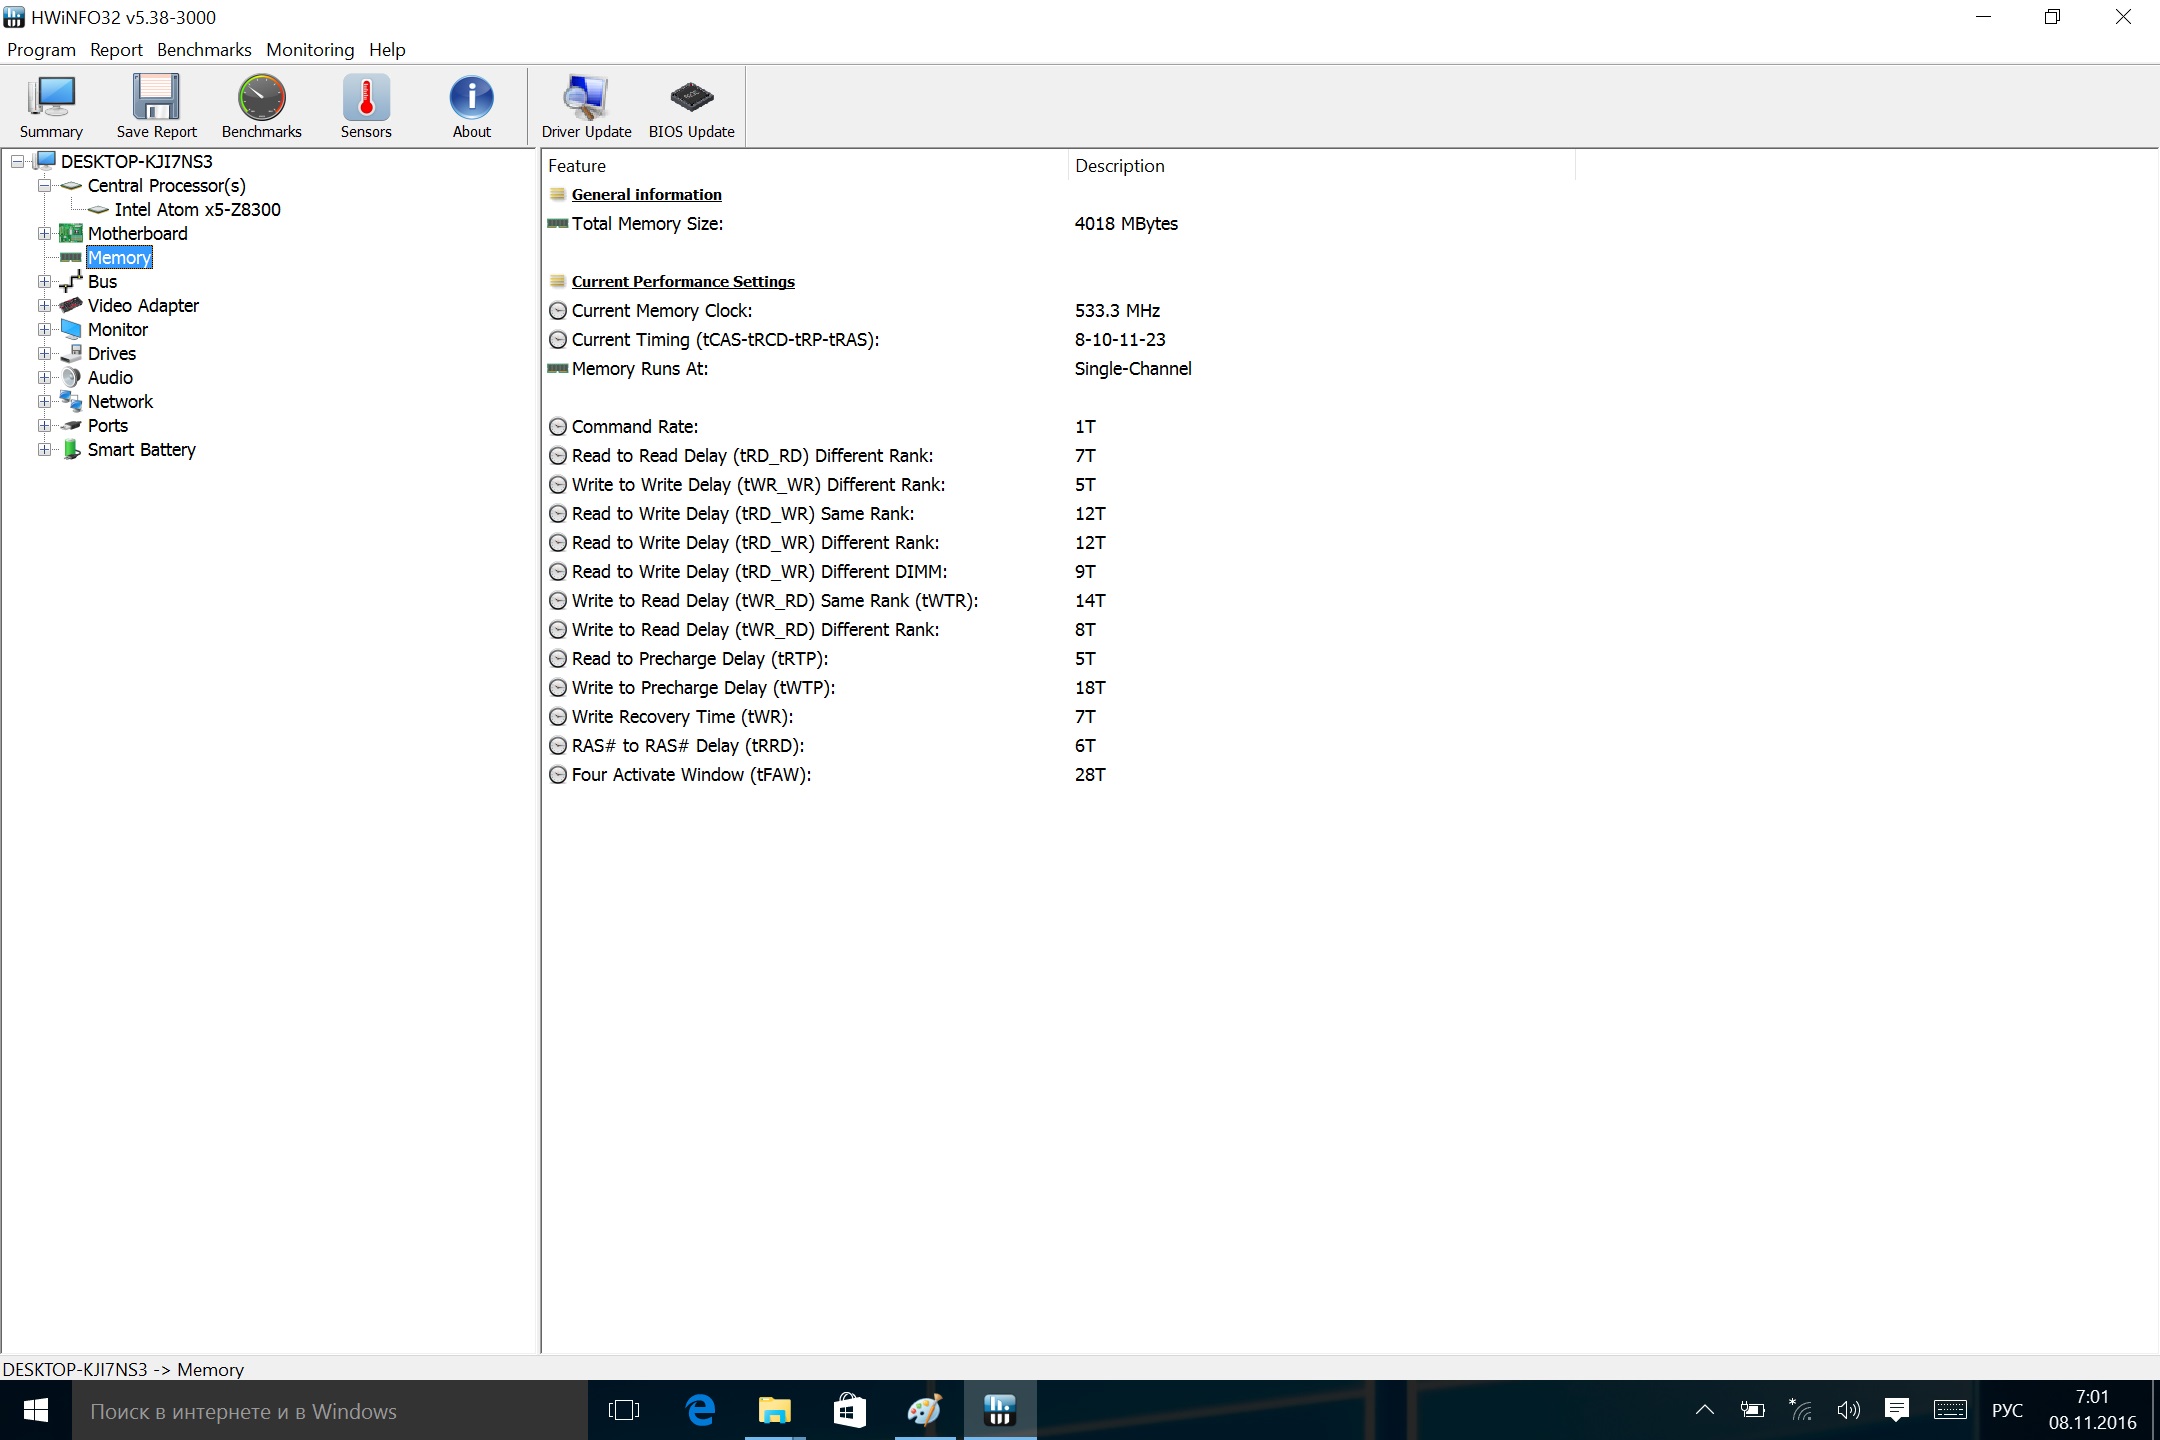The width and height of the screenshot is (2160, 1440).
Task: Expand the Network tree node
Action: click(45, 401)
